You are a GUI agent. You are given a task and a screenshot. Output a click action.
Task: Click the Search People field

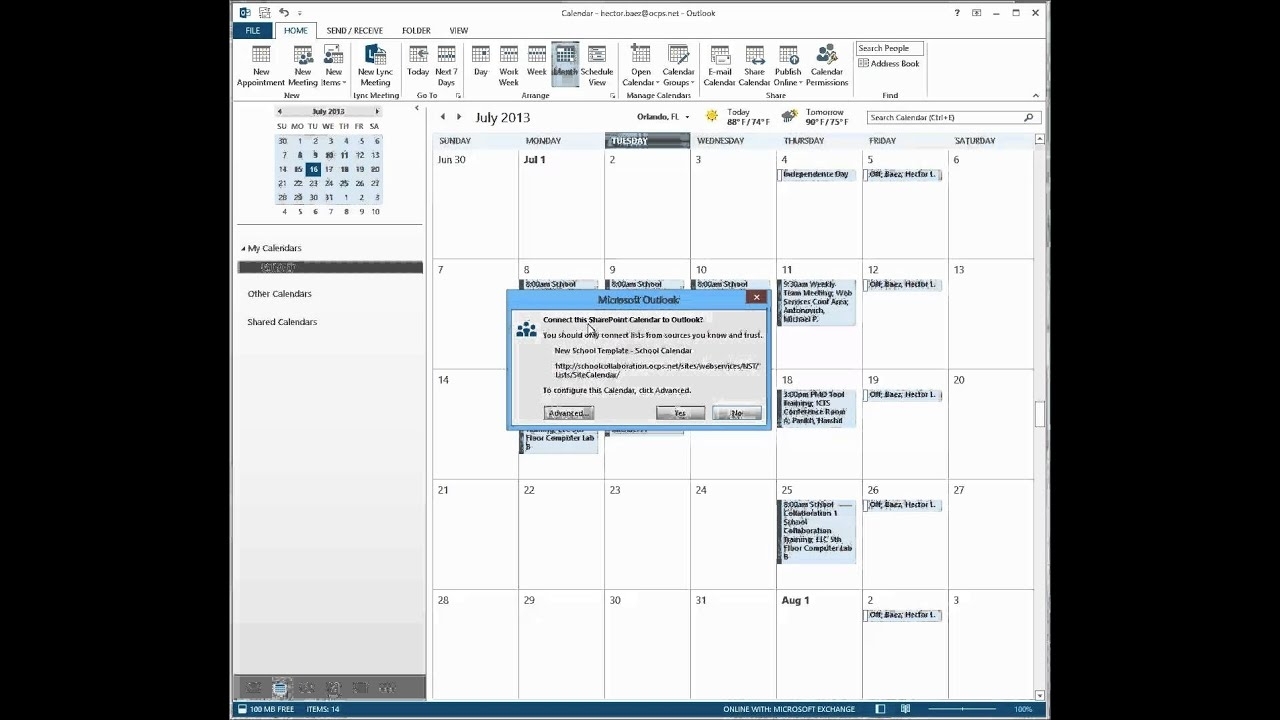[889, 48]
